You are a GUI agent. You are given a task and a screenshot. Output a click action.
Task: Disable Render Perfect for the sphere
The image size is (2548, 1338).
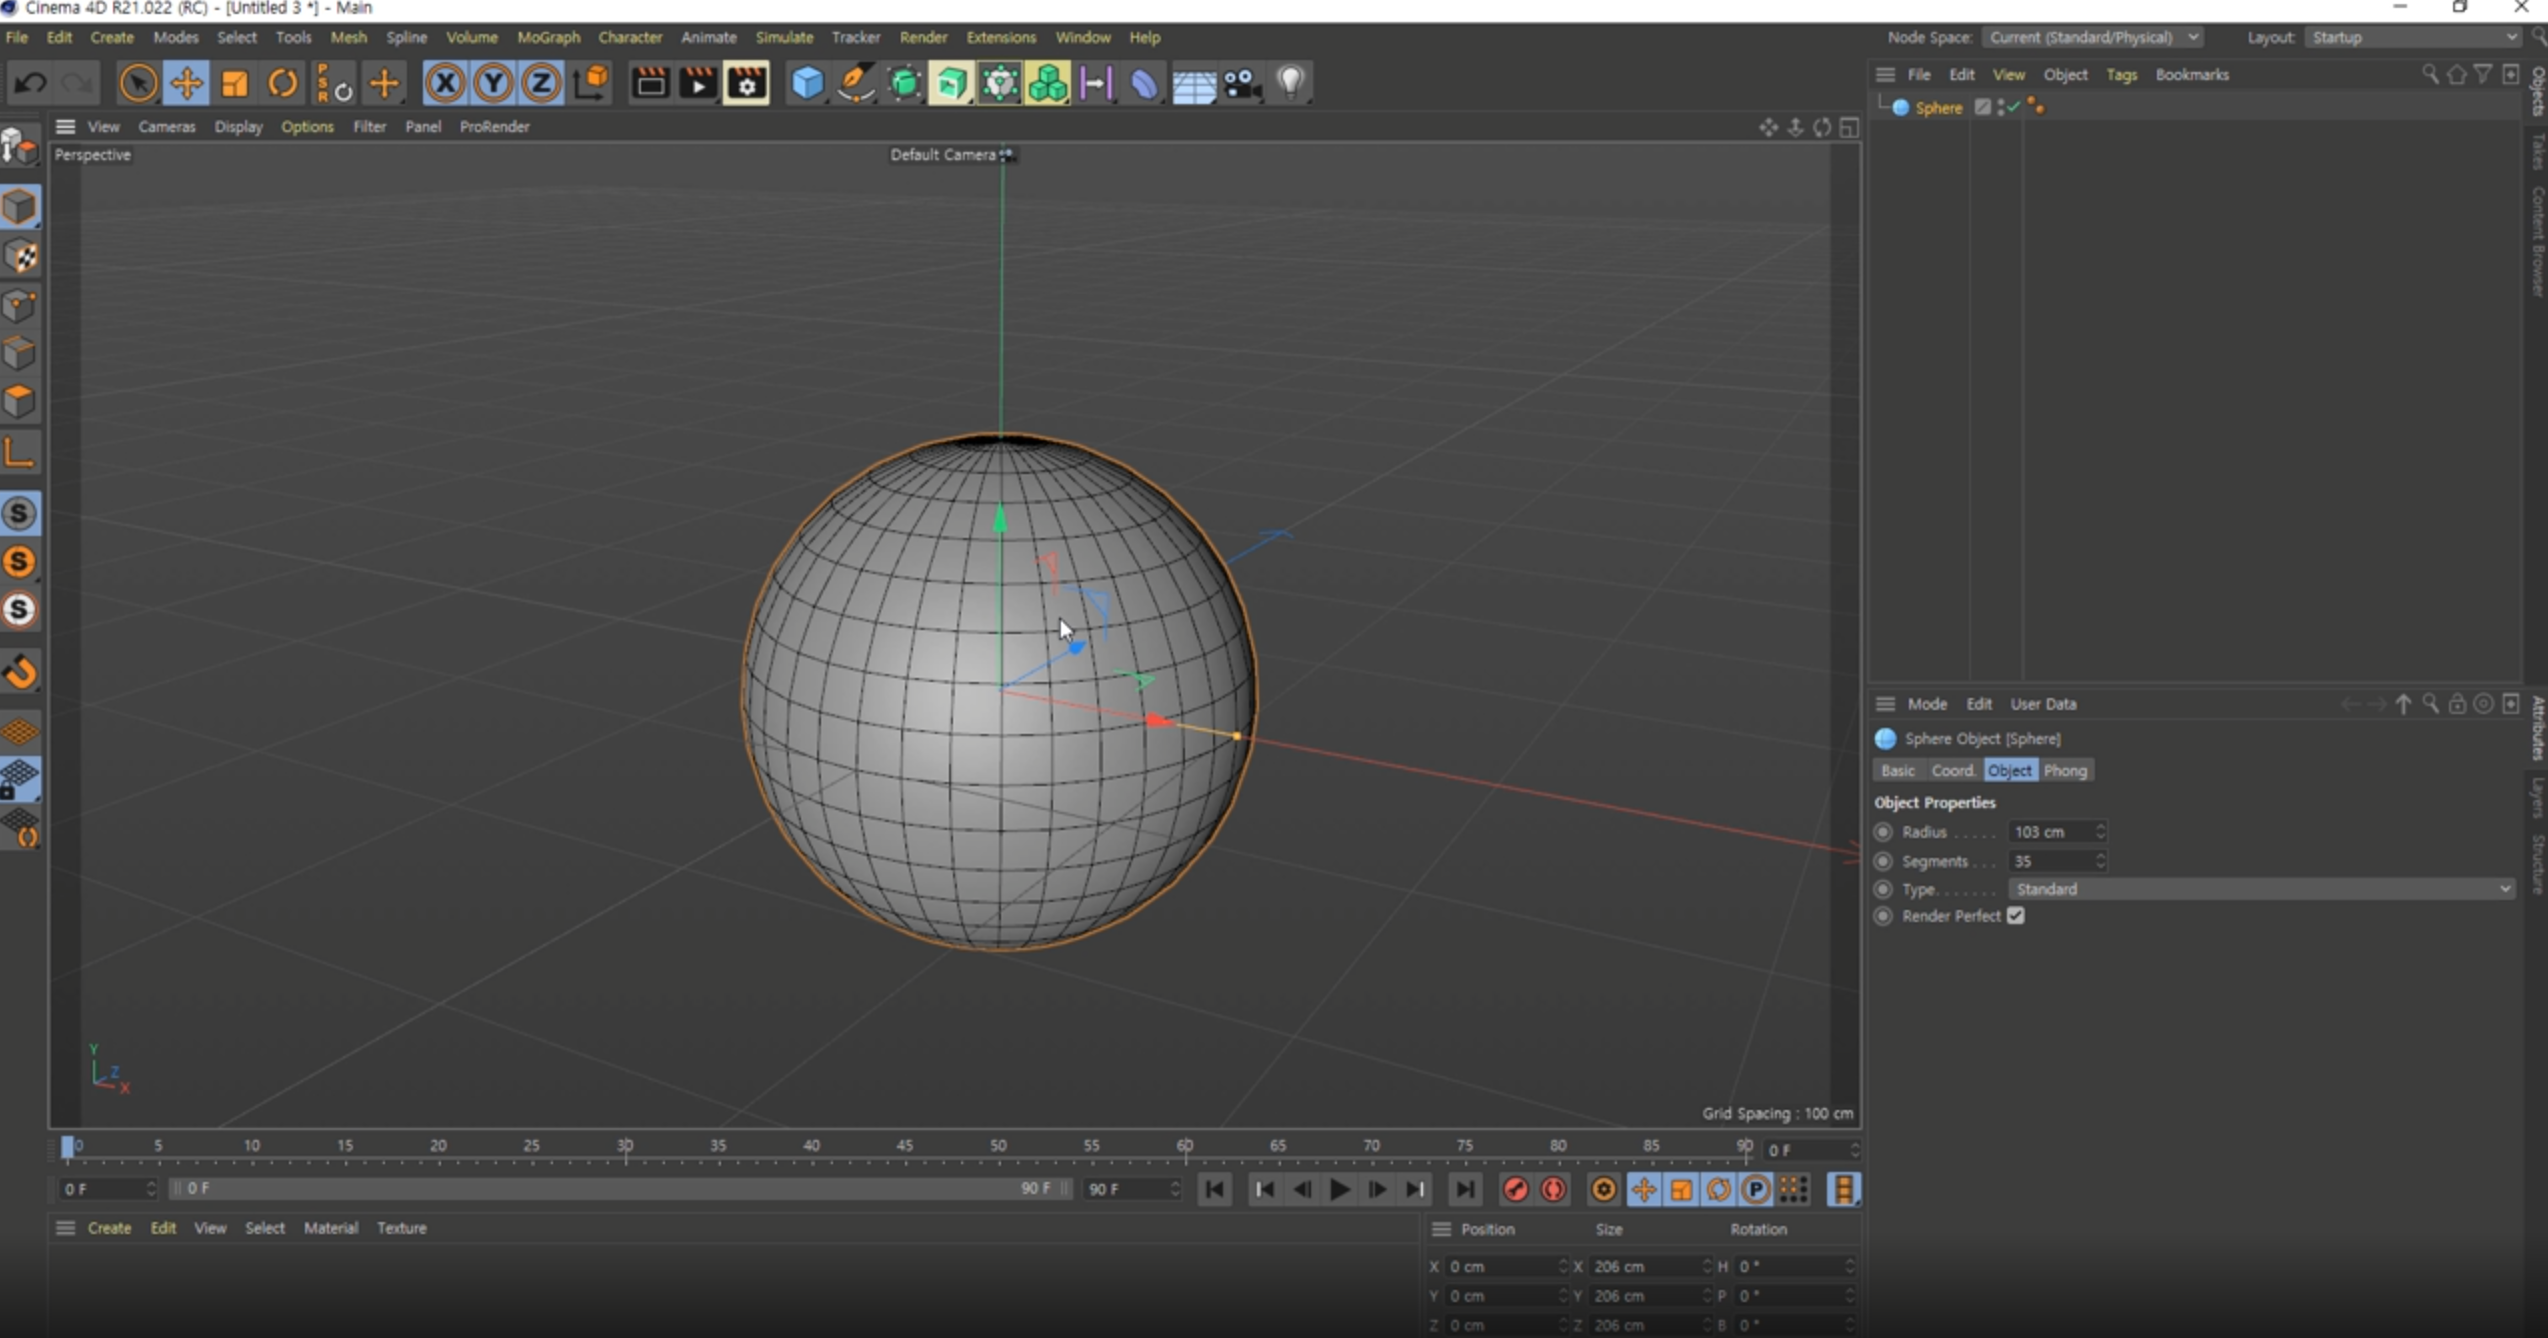click(2016, 916)
